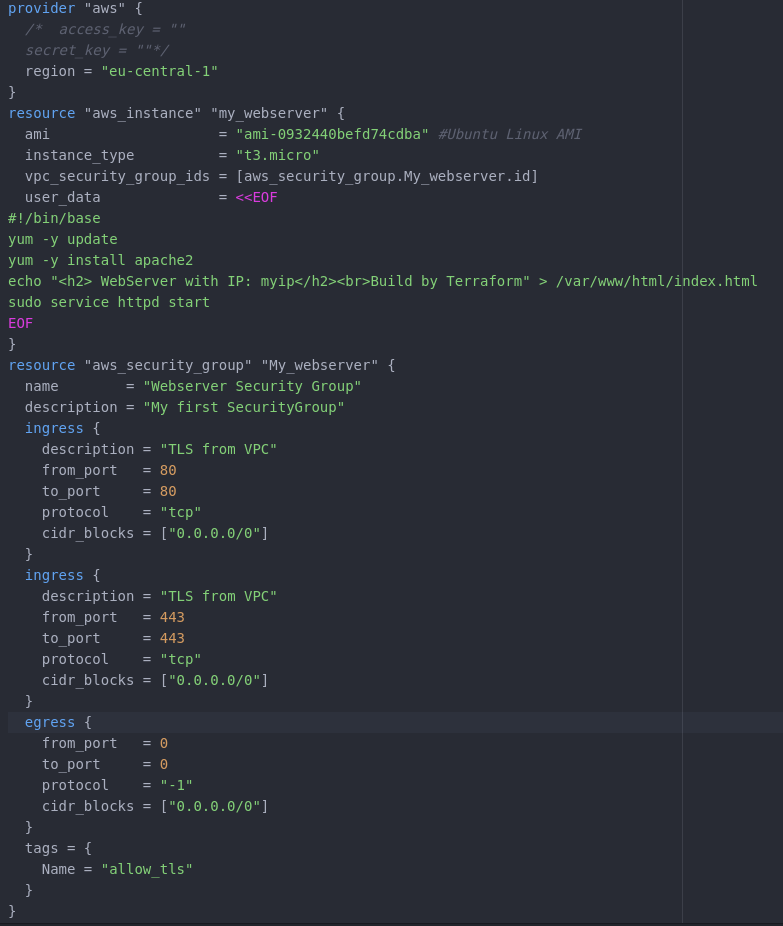The image size is (783, 926).
Task: Click the tags attribute name
Action: 41,849
